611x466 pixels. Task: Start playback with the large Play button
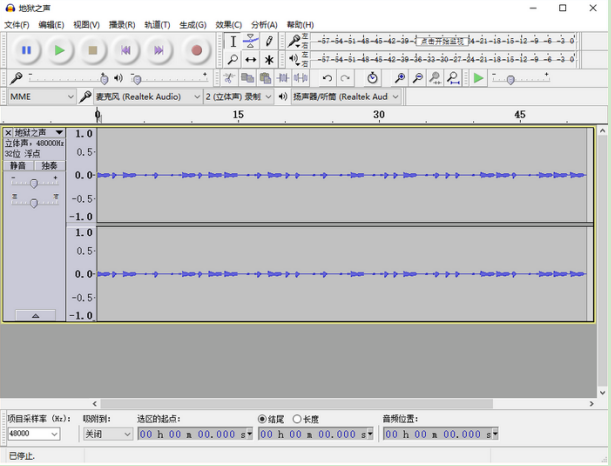[x=59, y=50]
